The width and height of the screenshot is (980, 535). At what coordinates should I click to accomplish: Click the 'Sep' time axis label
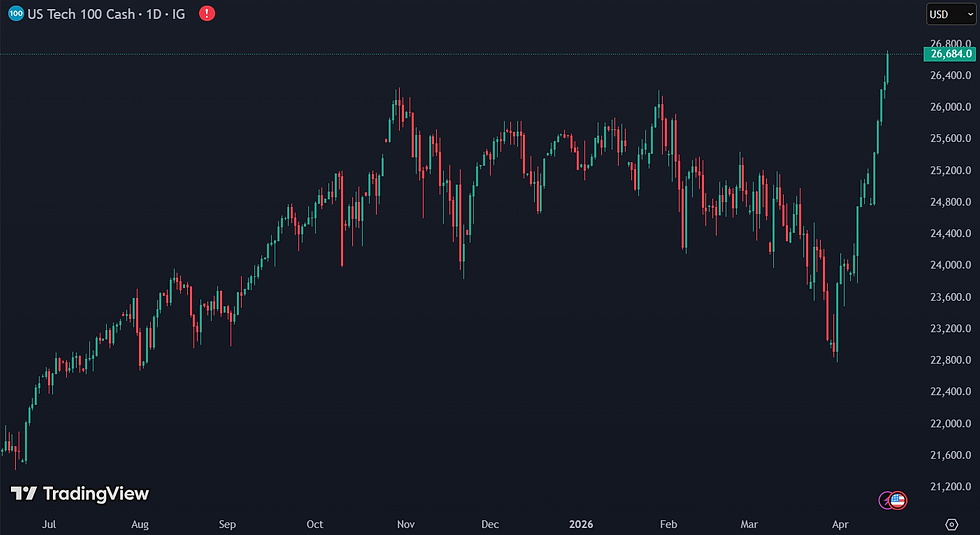(228, 524)
